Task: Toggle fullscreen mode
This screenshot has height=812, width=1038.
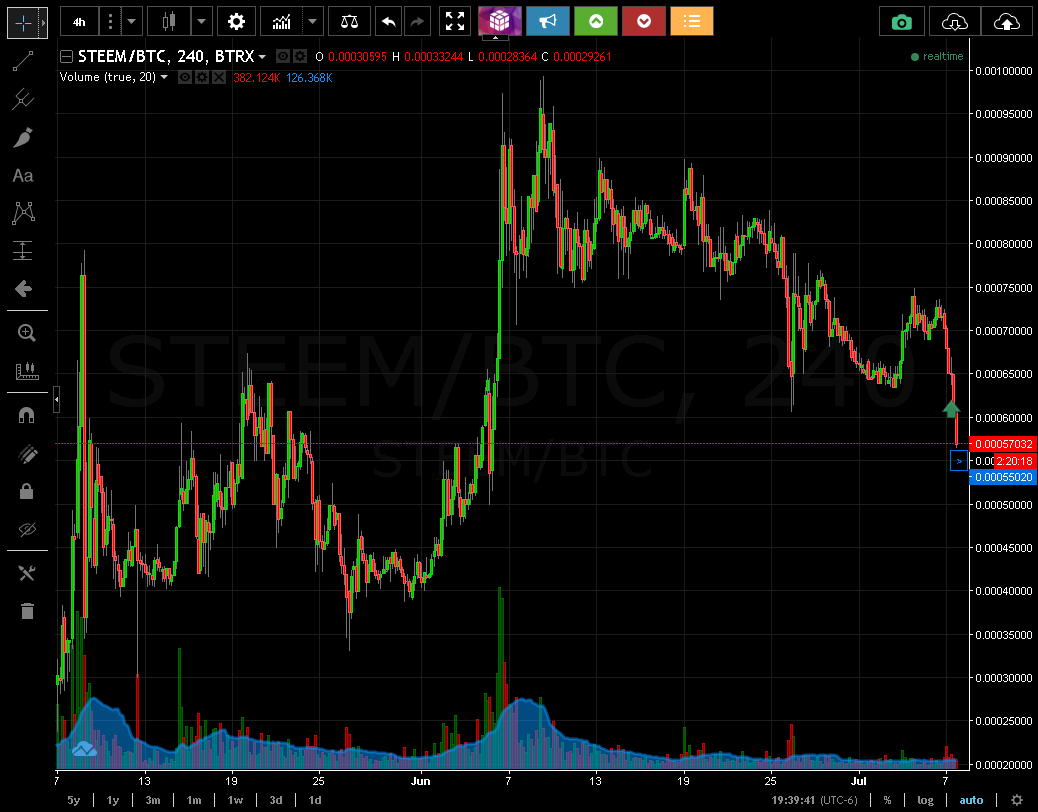Action: point(455,21)
